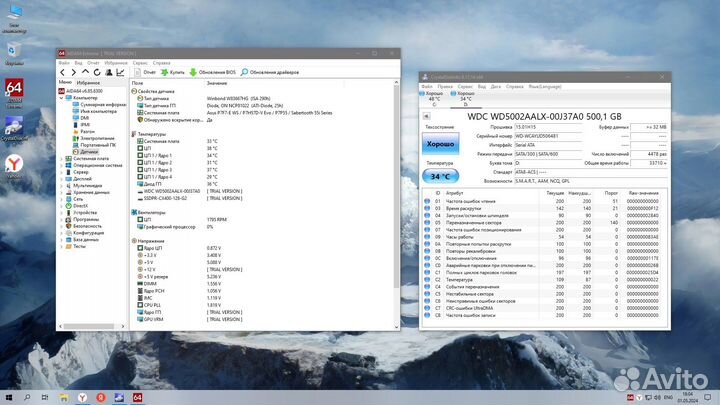Switch to Yandex browser in the taskbar
Viewport: 720px width, 405px height.
(82, 397)
